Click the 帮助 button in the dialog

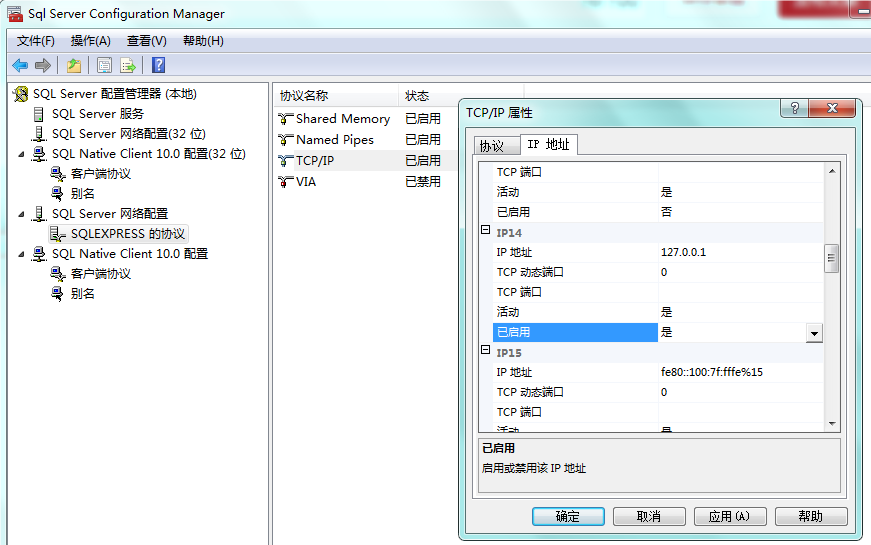(x=811, y=516)
